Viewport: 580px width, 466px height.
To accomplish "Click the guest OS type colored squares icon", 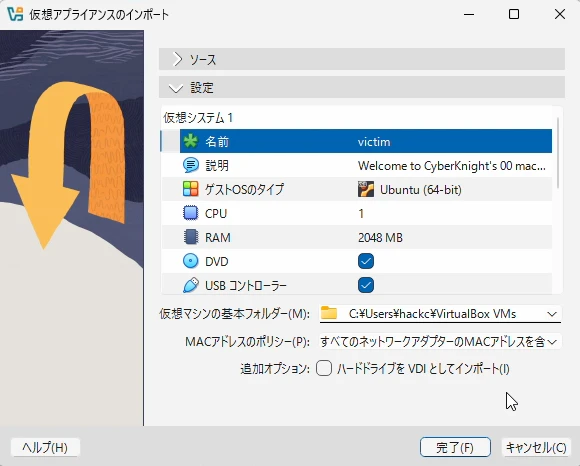I will [191, 189].
